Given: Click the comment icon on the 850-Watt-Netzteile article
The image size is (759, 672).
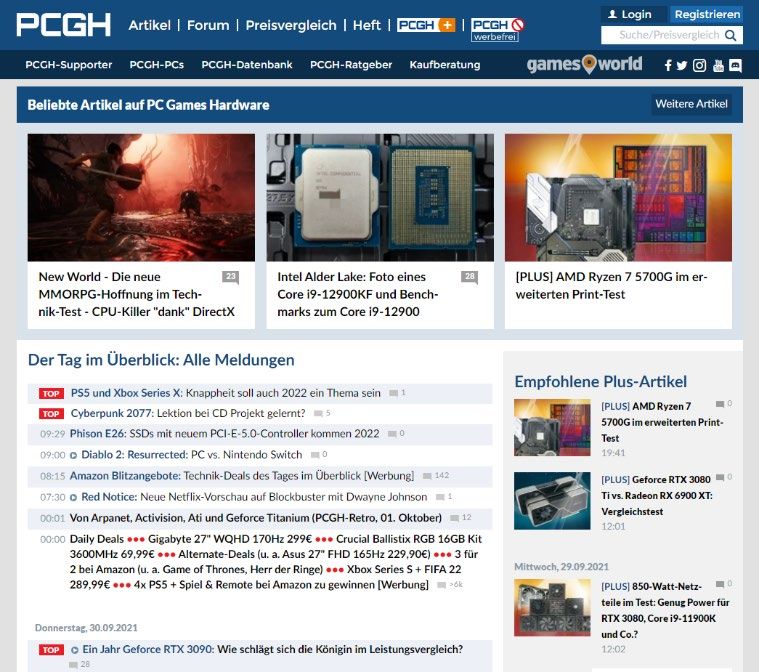Looking at the screenshot, I should [720, 584].
